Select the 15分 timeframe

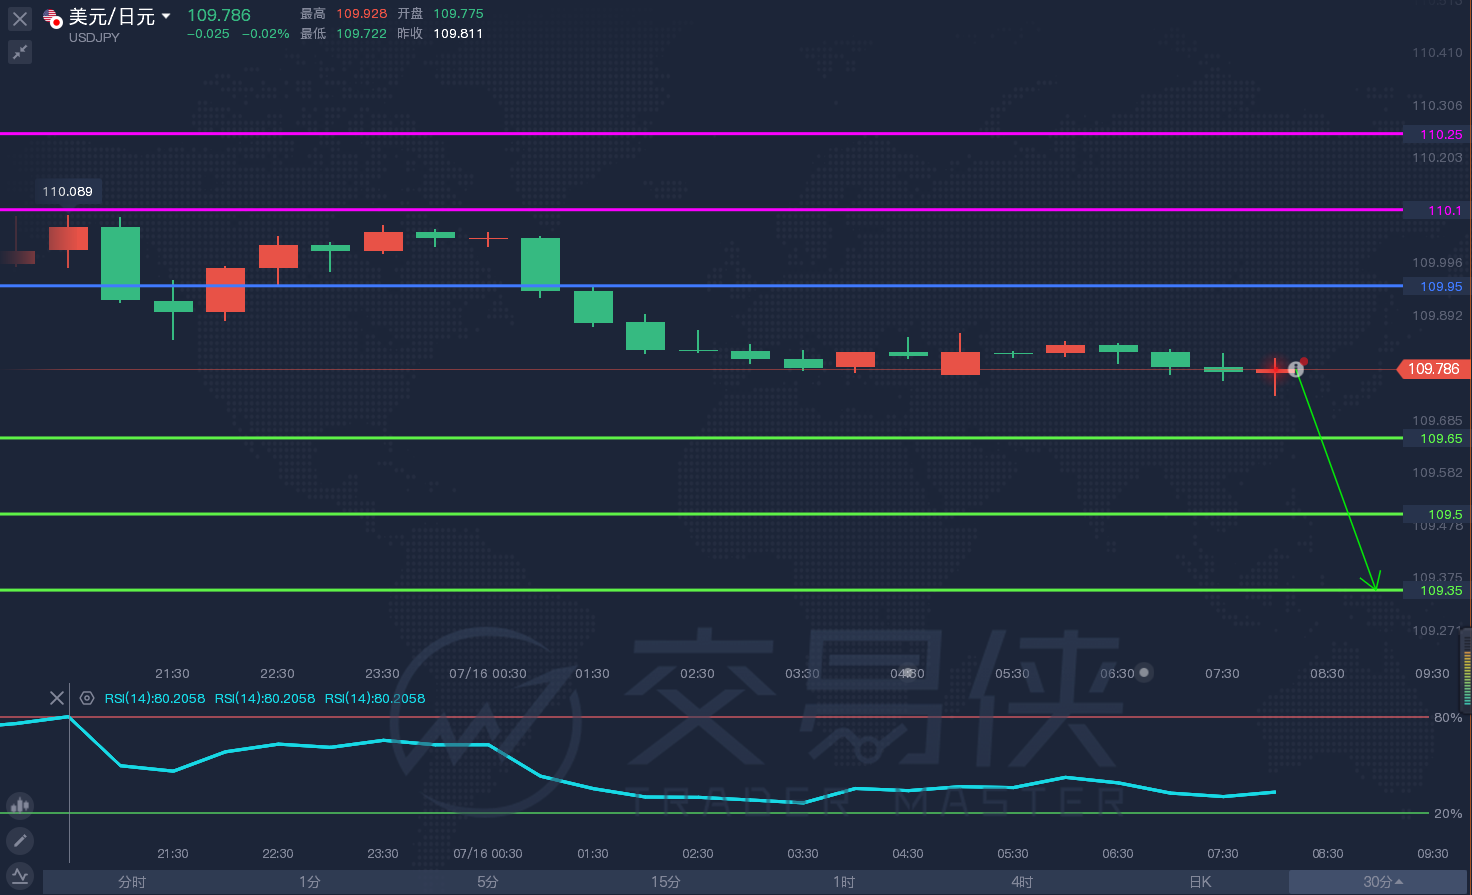[x=666, y=882]
